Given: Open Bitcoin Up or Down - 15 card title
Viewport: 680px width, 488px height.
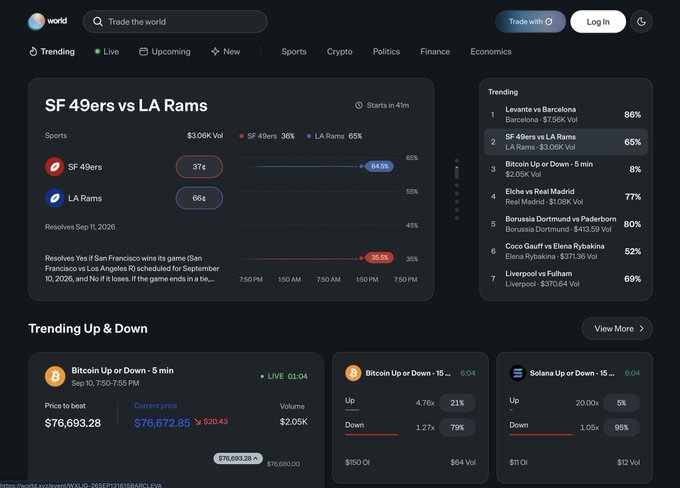Looking at the screenshot, I should pos(408,373).
